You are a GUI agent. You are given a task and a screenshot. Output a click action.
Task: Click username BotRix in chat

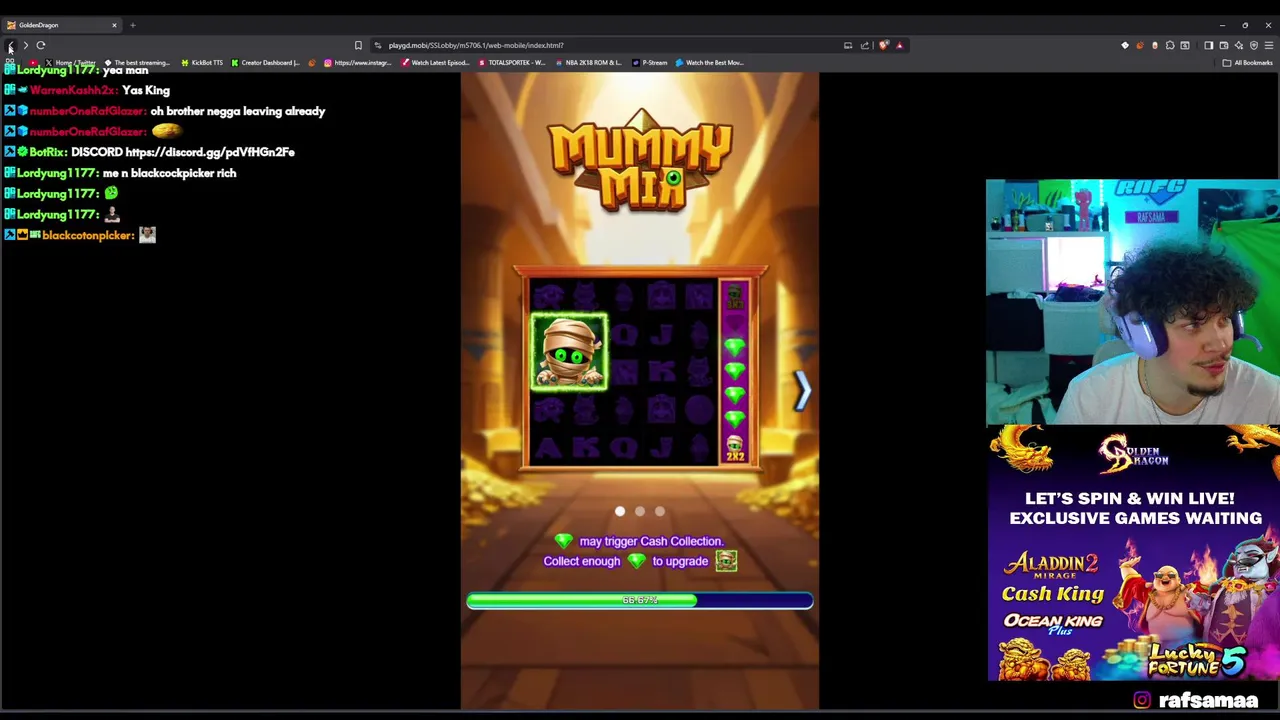click(48, 152)
